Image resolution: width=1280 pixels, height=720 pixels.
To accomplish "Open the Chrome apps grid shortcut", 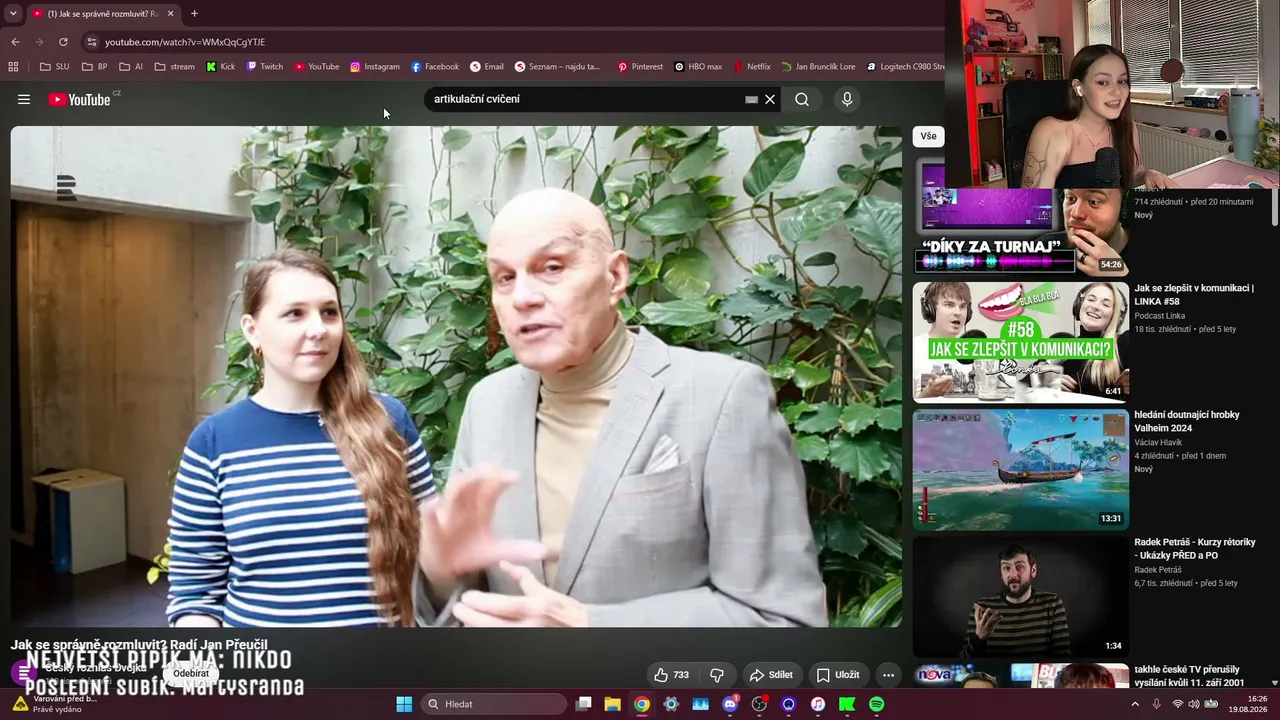I will [x=13, y=67].
